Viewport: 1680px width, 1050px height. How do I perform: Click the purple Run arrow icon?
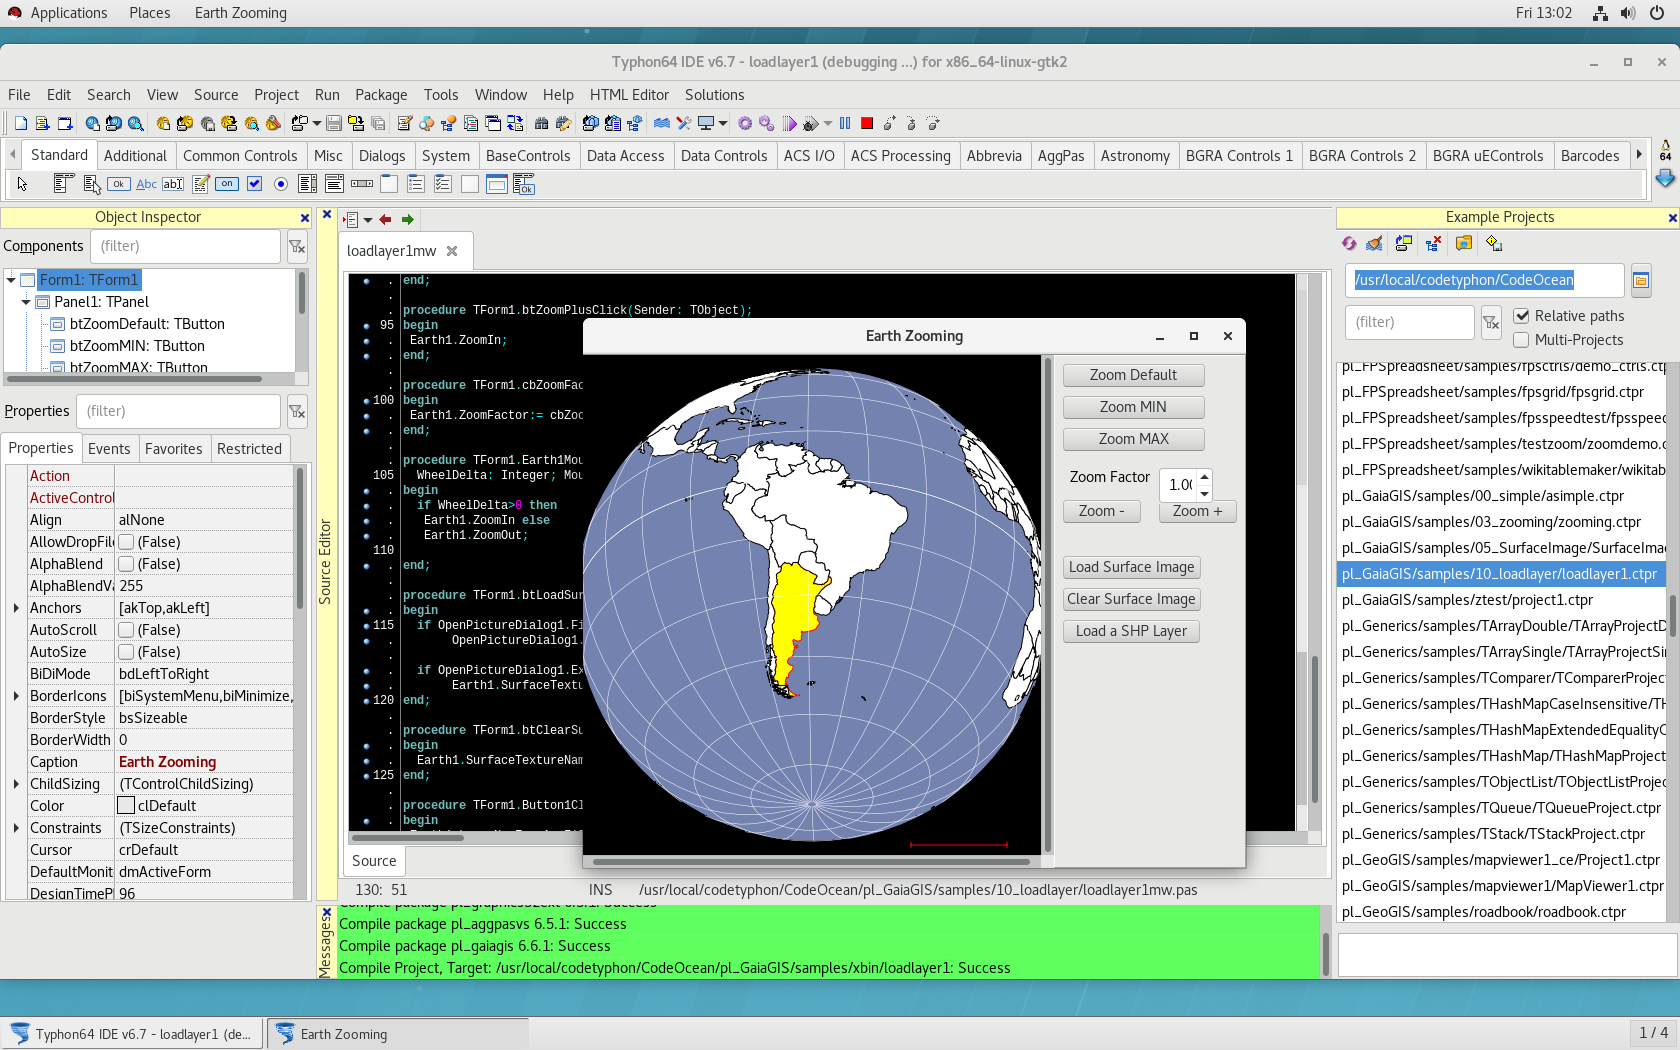tap(790, 124)
